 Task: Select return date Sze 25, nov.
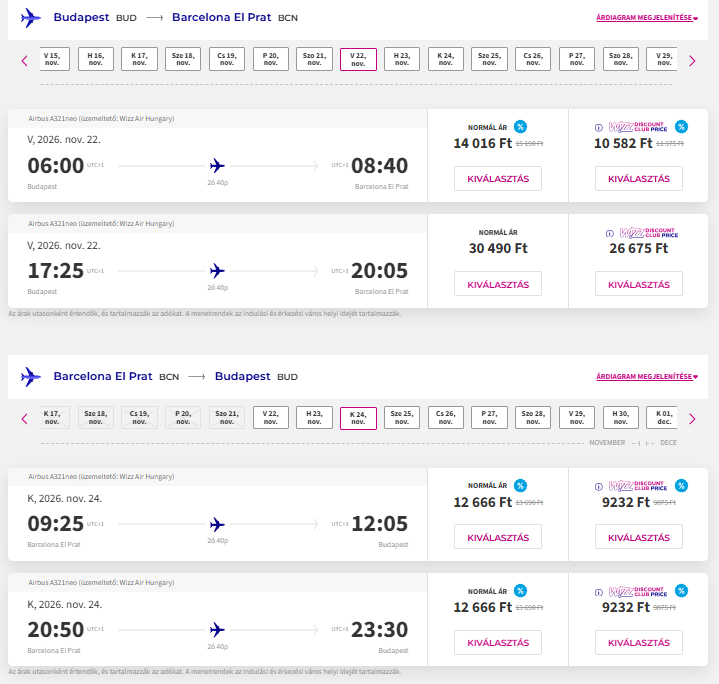(402, 417)
